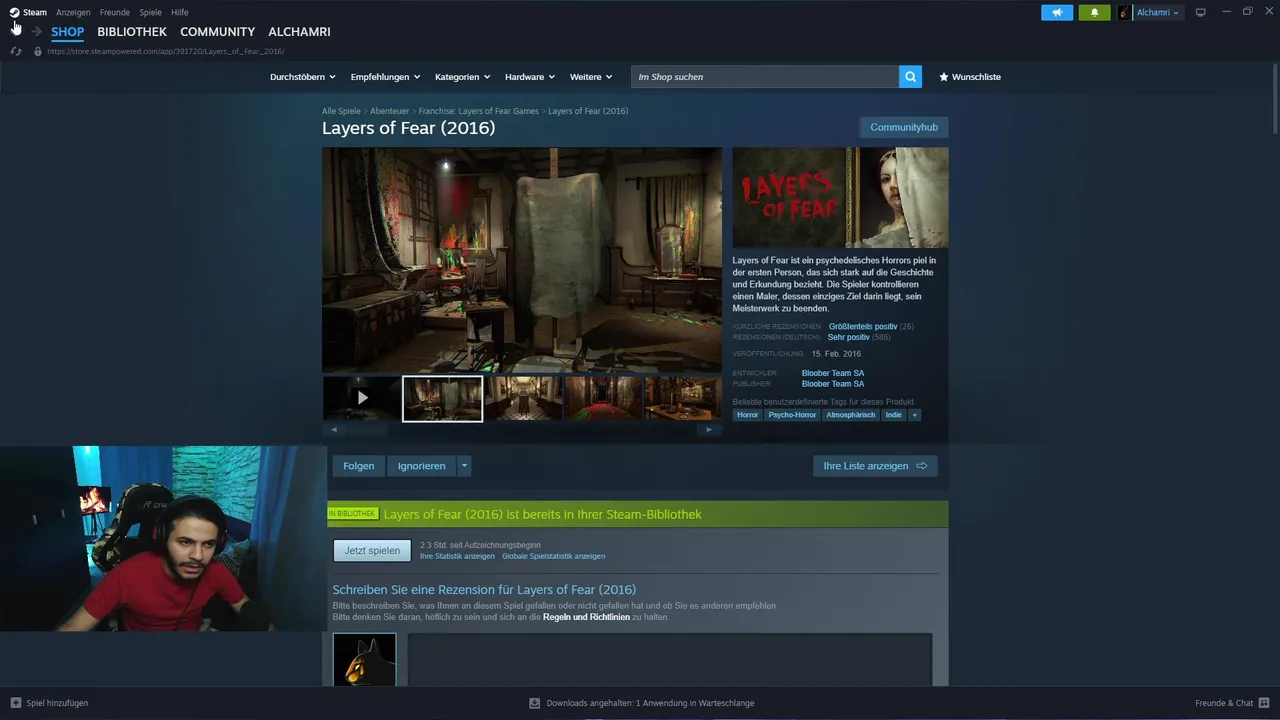The height and width of the screenshot is (720, 1280).
Task: Select the Psycho-Horror tag
Action: (792, 415)
